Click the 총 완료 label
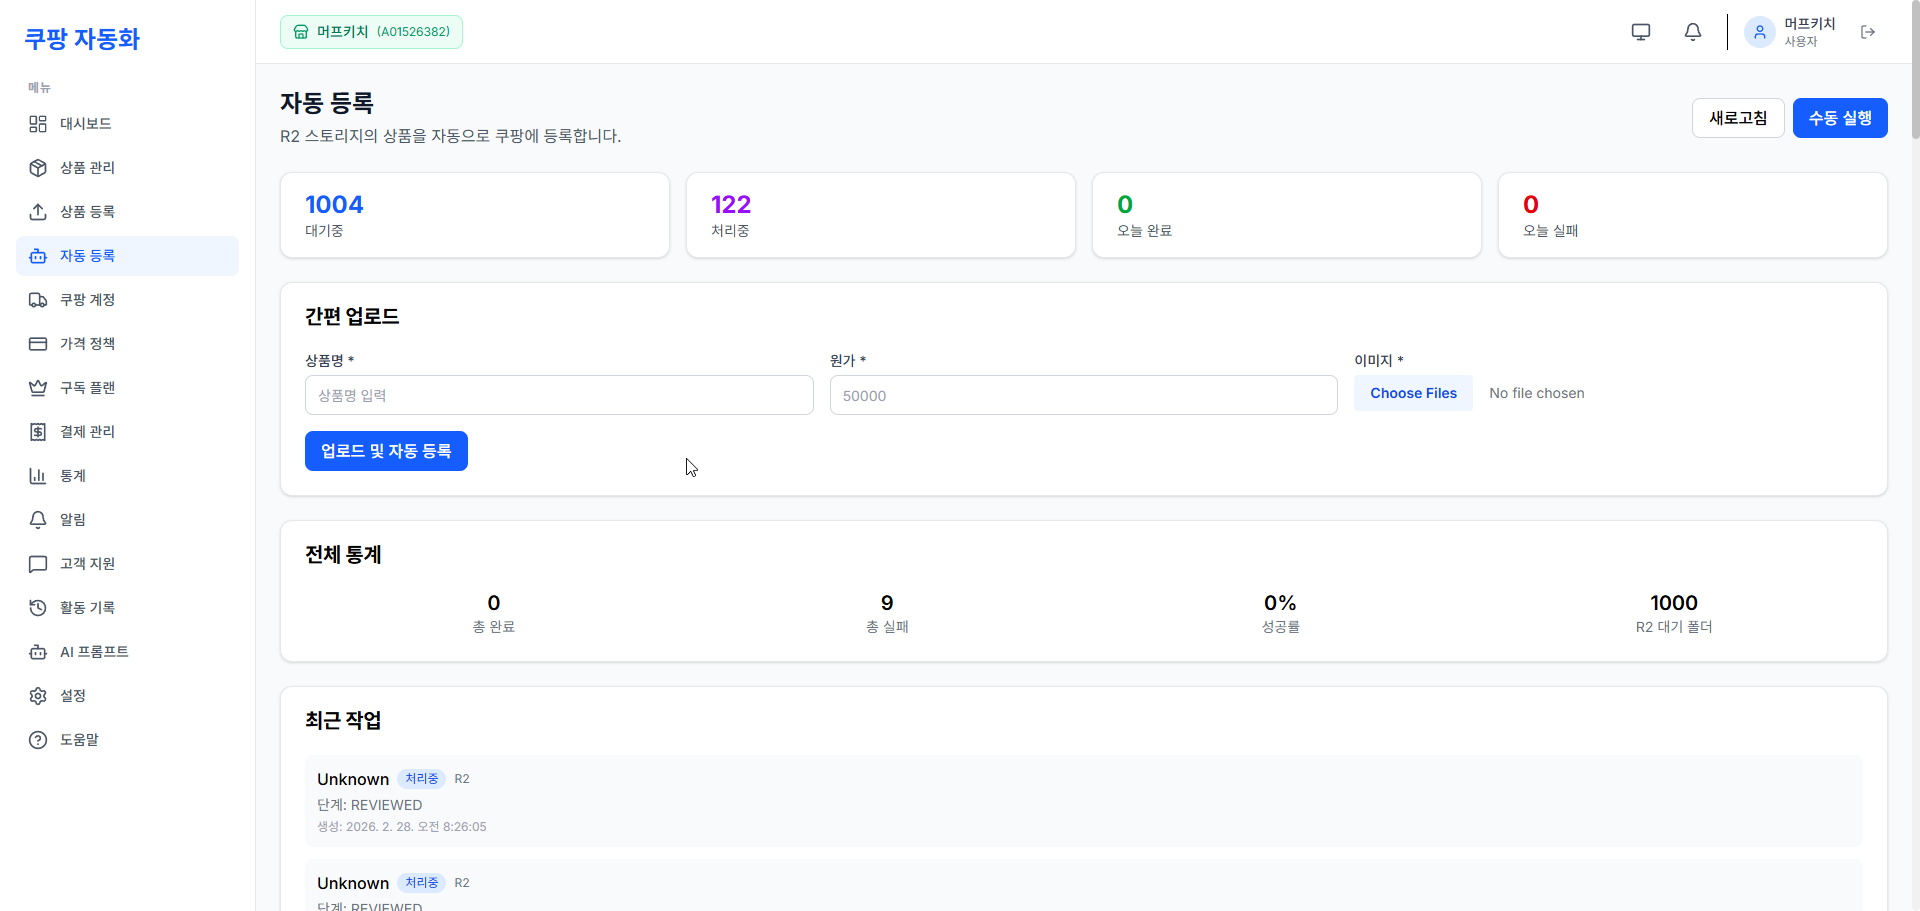Image resolution: width=1920 pixels, height=911 pixels. point(494,627)
